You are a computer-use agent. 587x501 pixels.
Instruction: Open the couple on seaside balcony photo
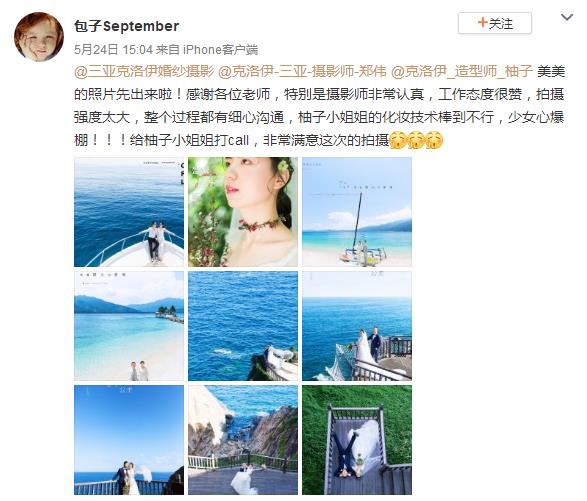coord(357,326)
